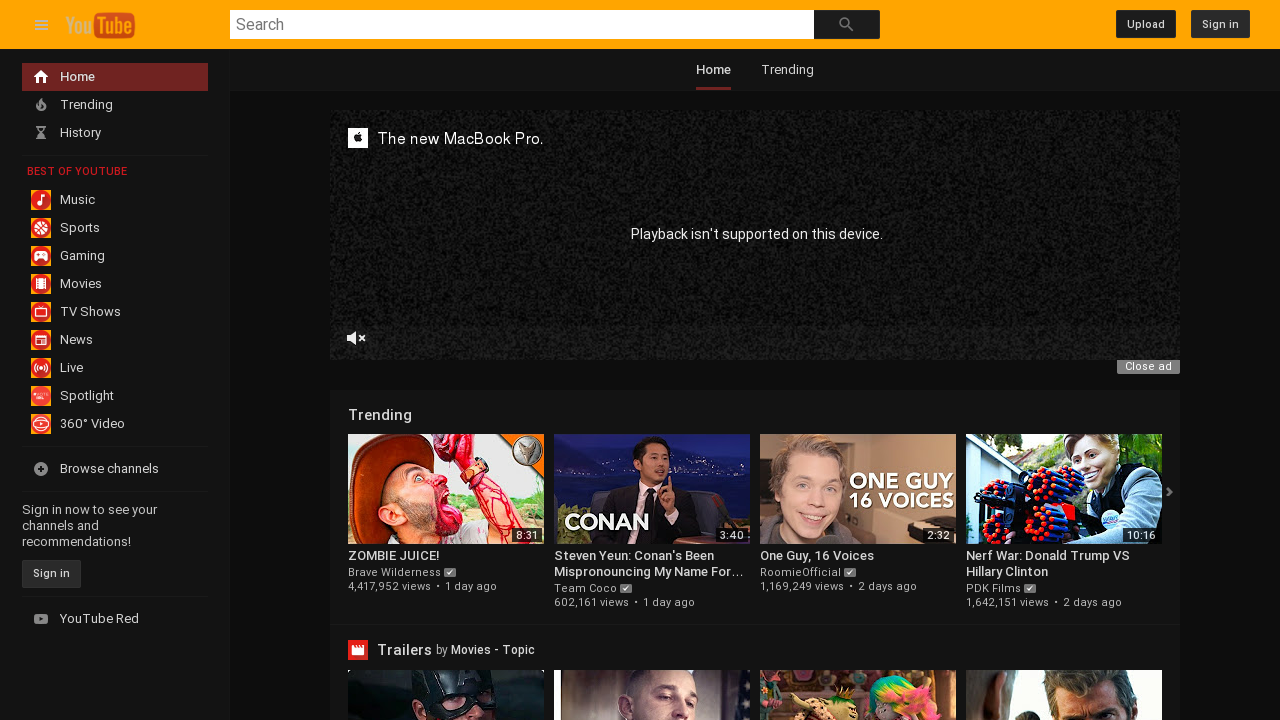Open the Nerf War video thumbnail
Screen dimensions: 1280x720
[x=1064, y=489]
